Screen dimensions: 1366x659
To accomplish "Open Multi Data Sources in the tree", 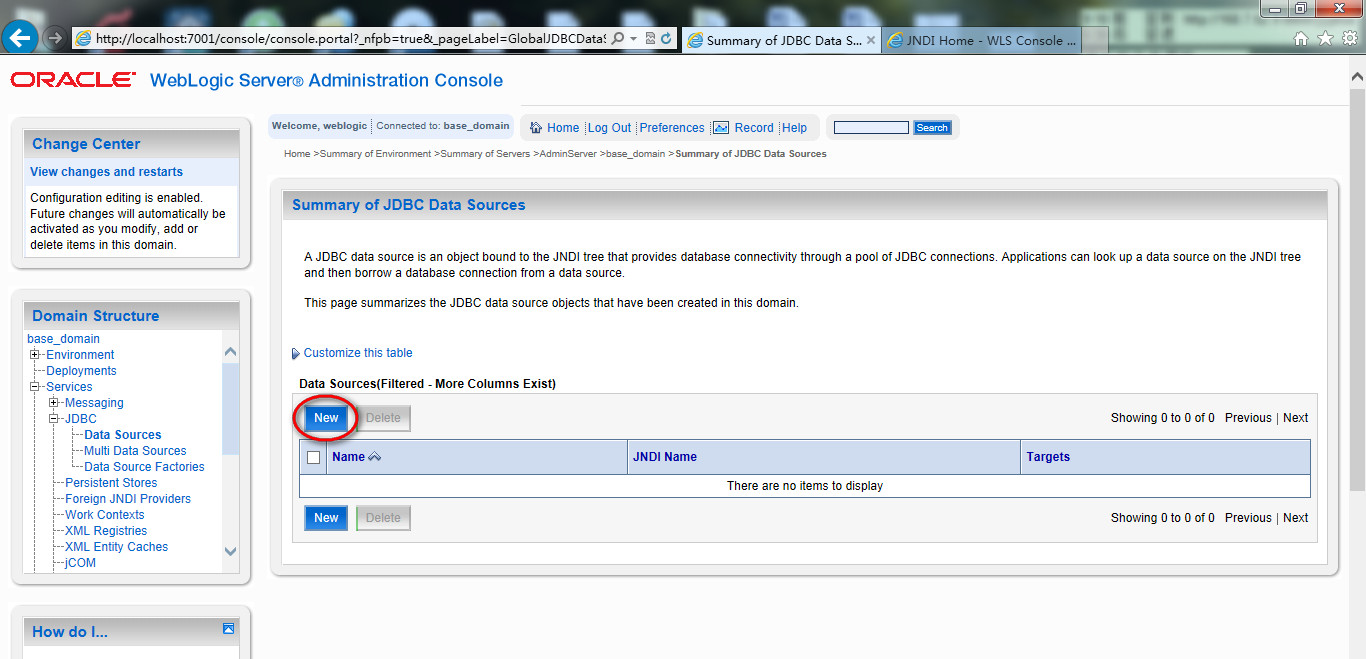I will pos(135,451).
